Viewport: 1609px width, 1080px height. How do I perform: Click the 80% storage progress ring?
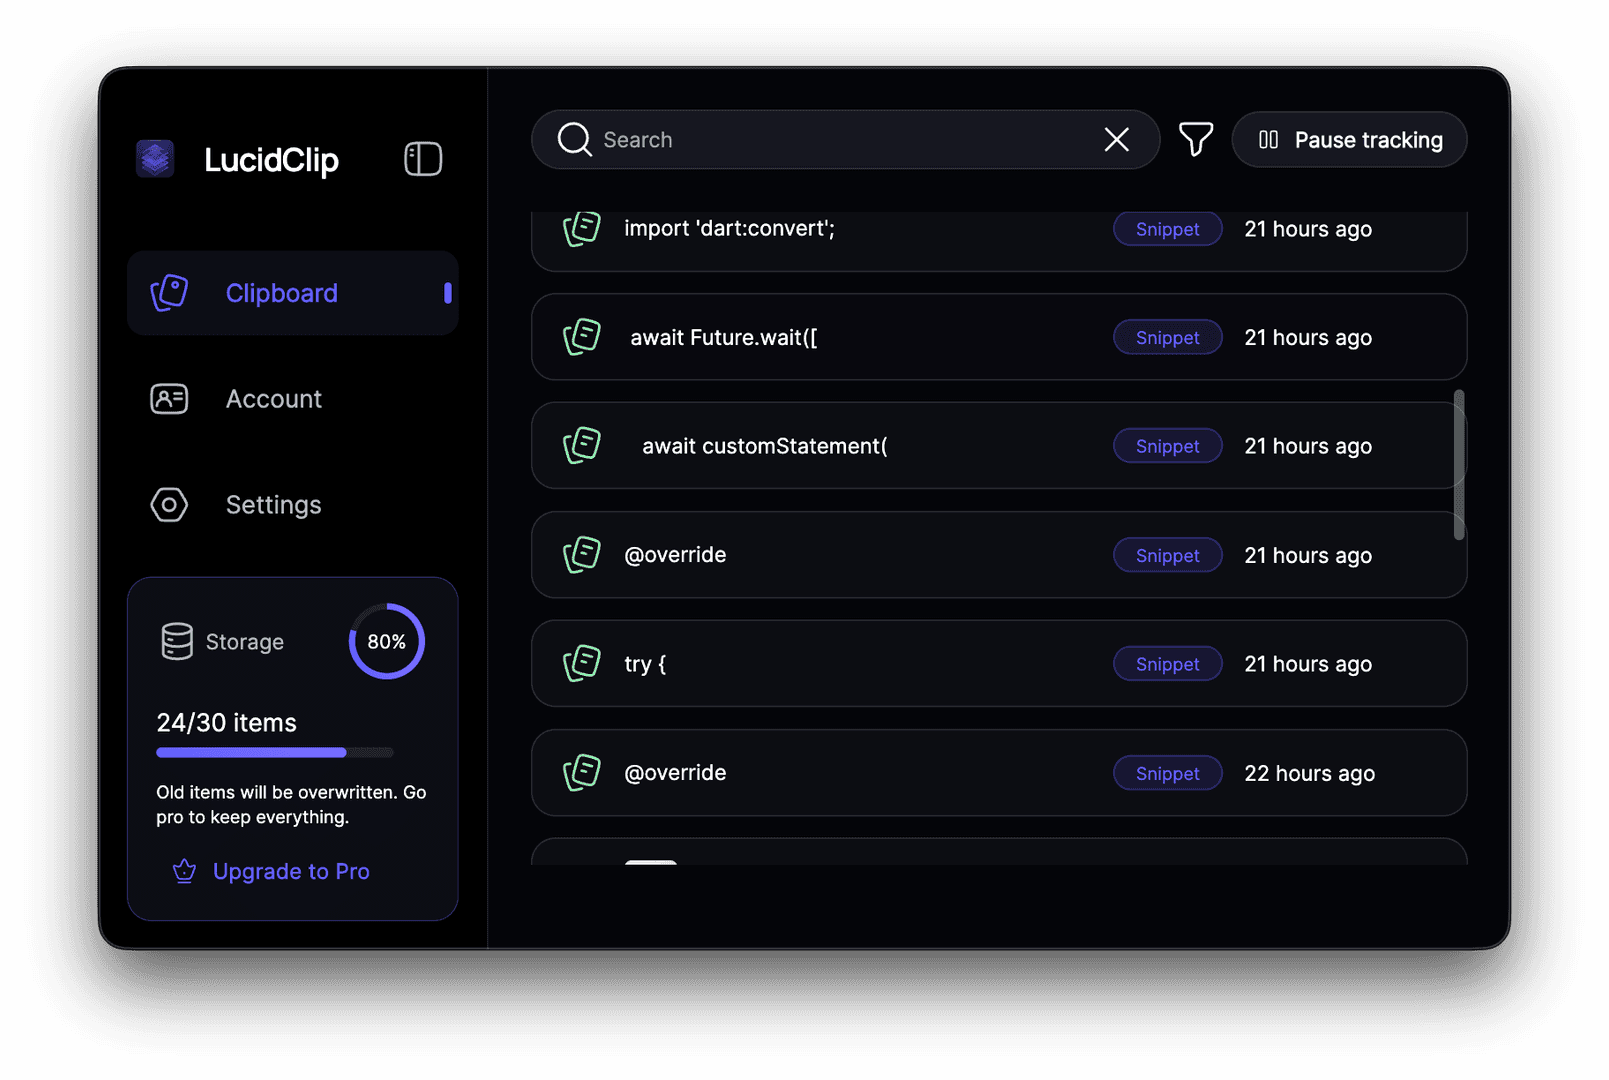(386, 641)
